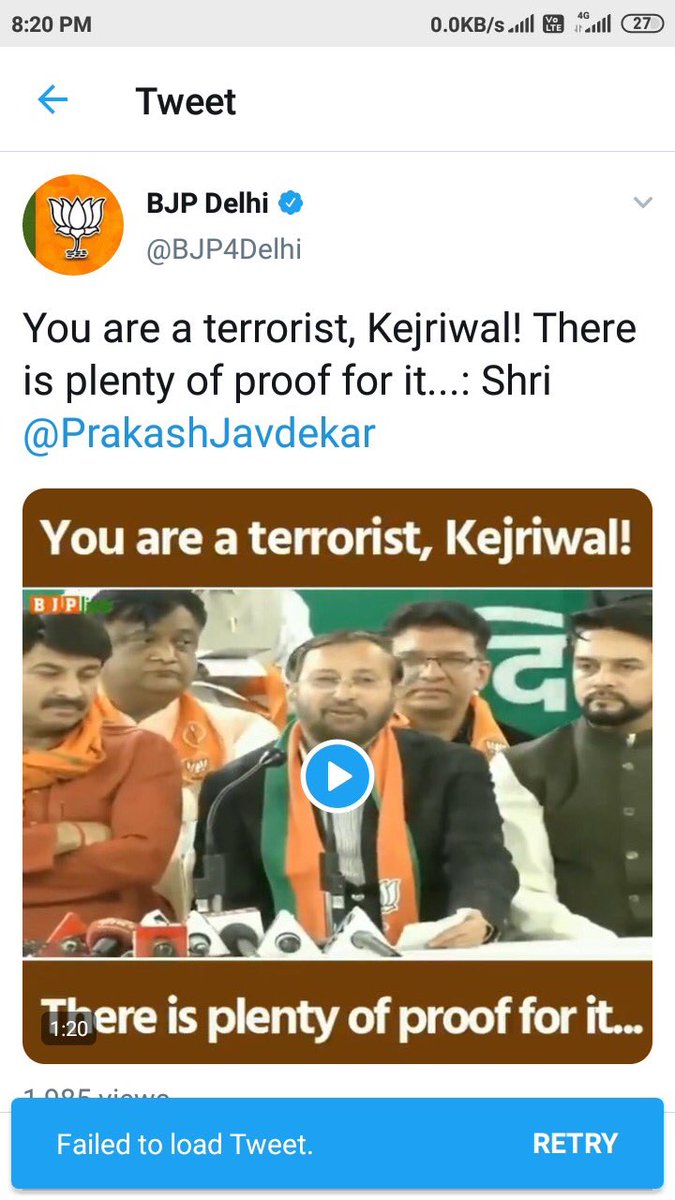Tap the 4G signal strength icon
The width and height of the screenshot is (675, 1200).
click(x=592, y=24)
